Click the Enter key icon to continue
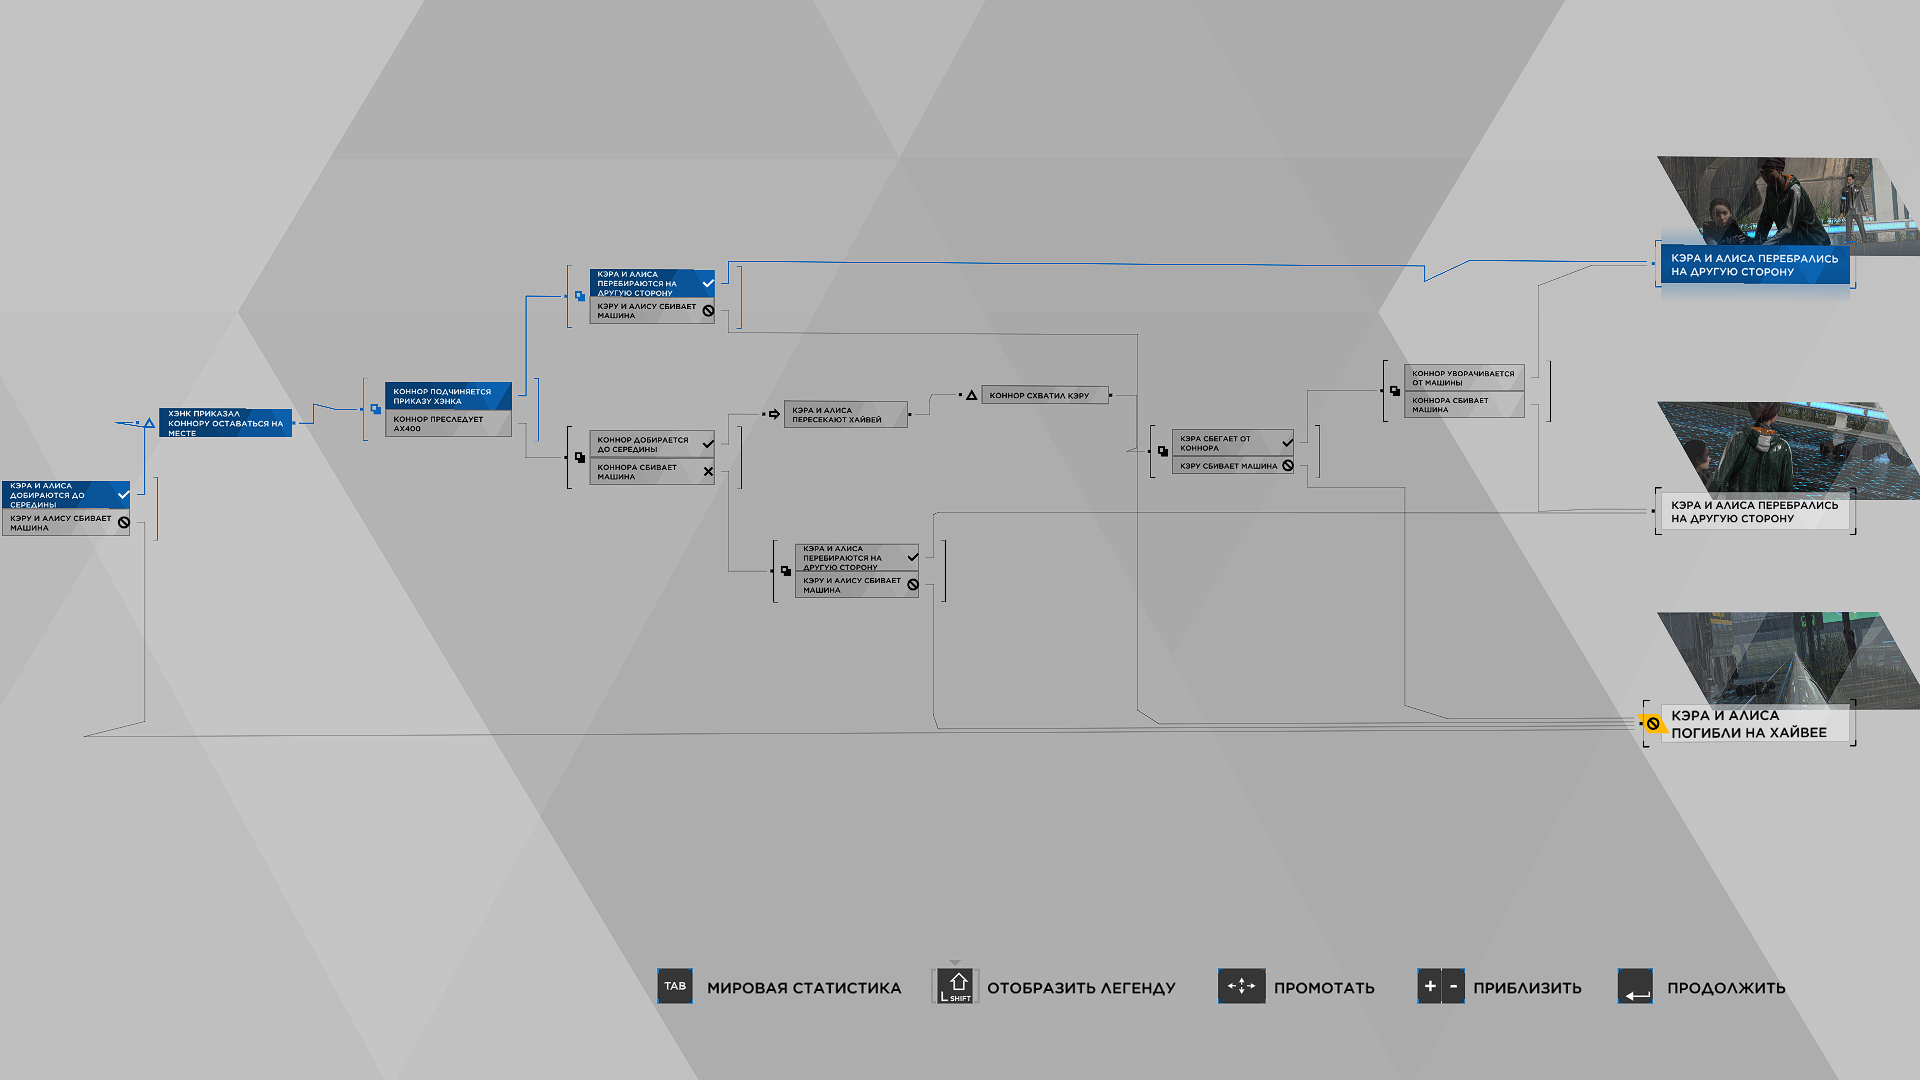Viewport: 1920px width, 1080px height. (x=1635, y=986)
